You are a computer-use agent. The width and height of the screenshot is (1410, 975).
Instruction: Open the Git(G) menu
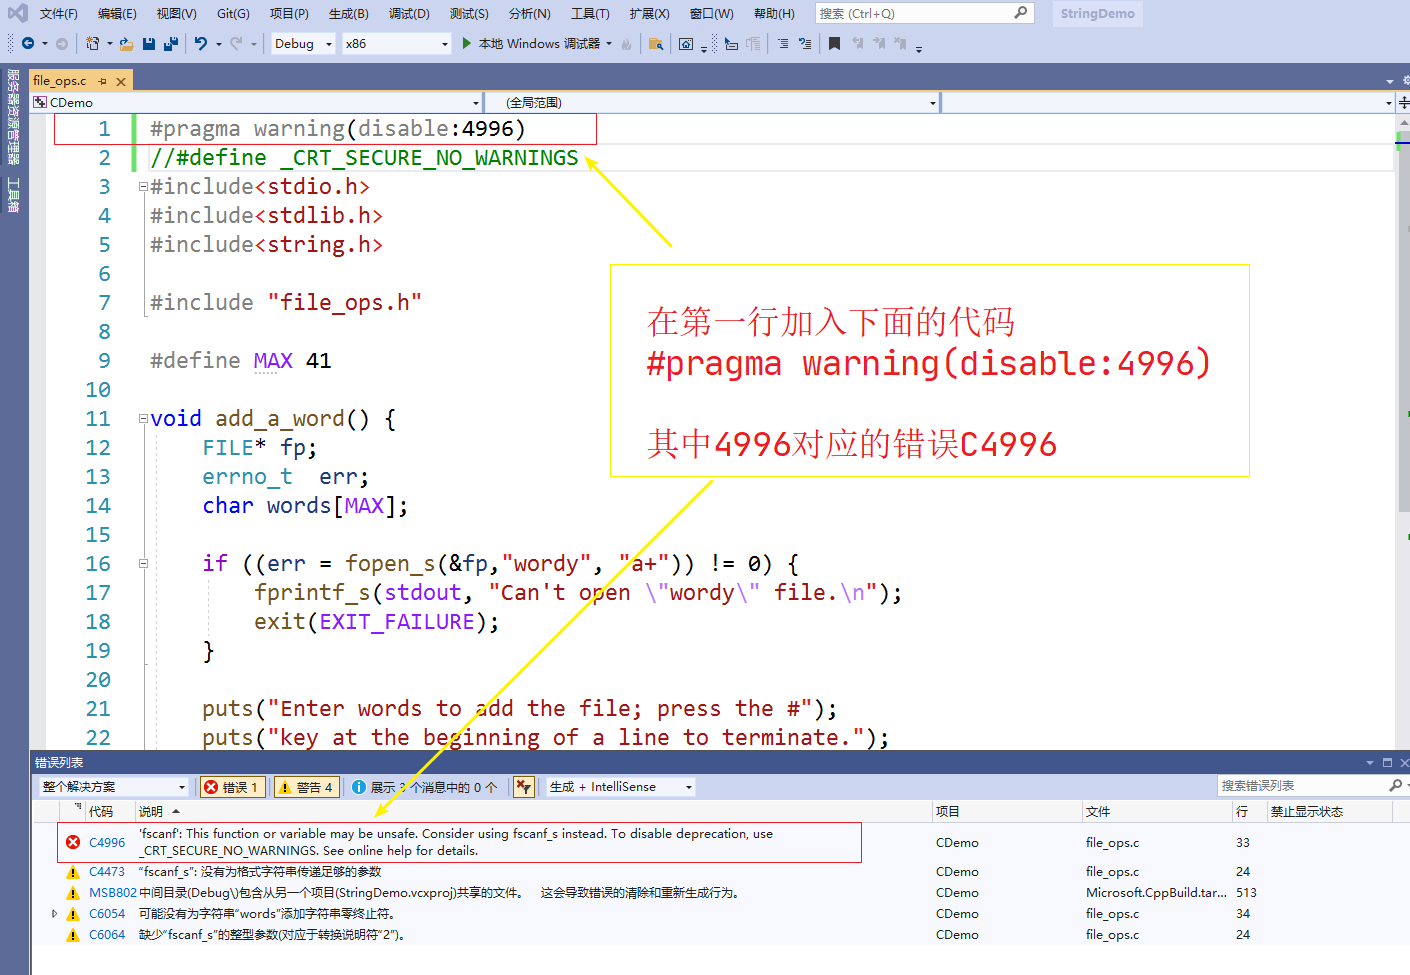[233, 13]
